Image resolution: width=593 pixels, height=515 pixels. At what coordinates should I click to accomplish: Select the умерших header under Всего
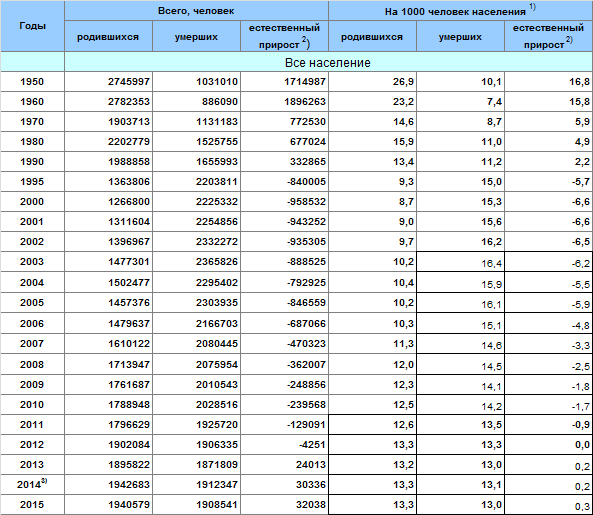(196, 37)
